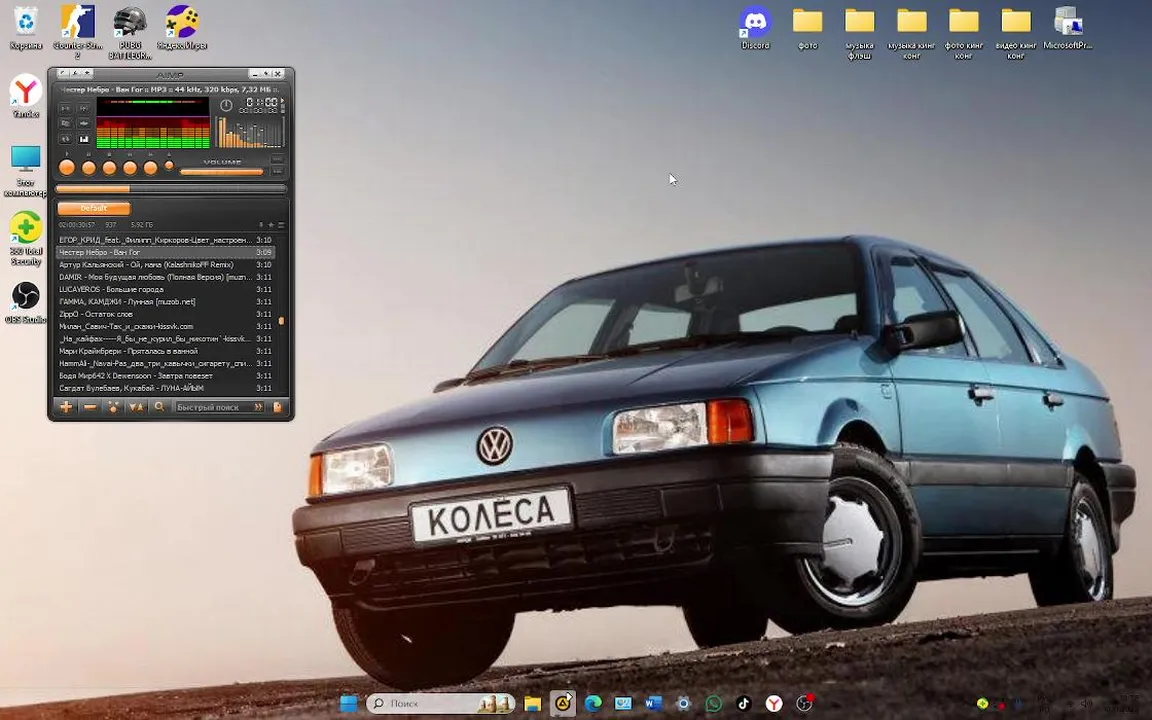The height and width of the screenshot is (720, 1152).
Task: Remove tracks with the minus button
Action: click(x=90, y=407)
